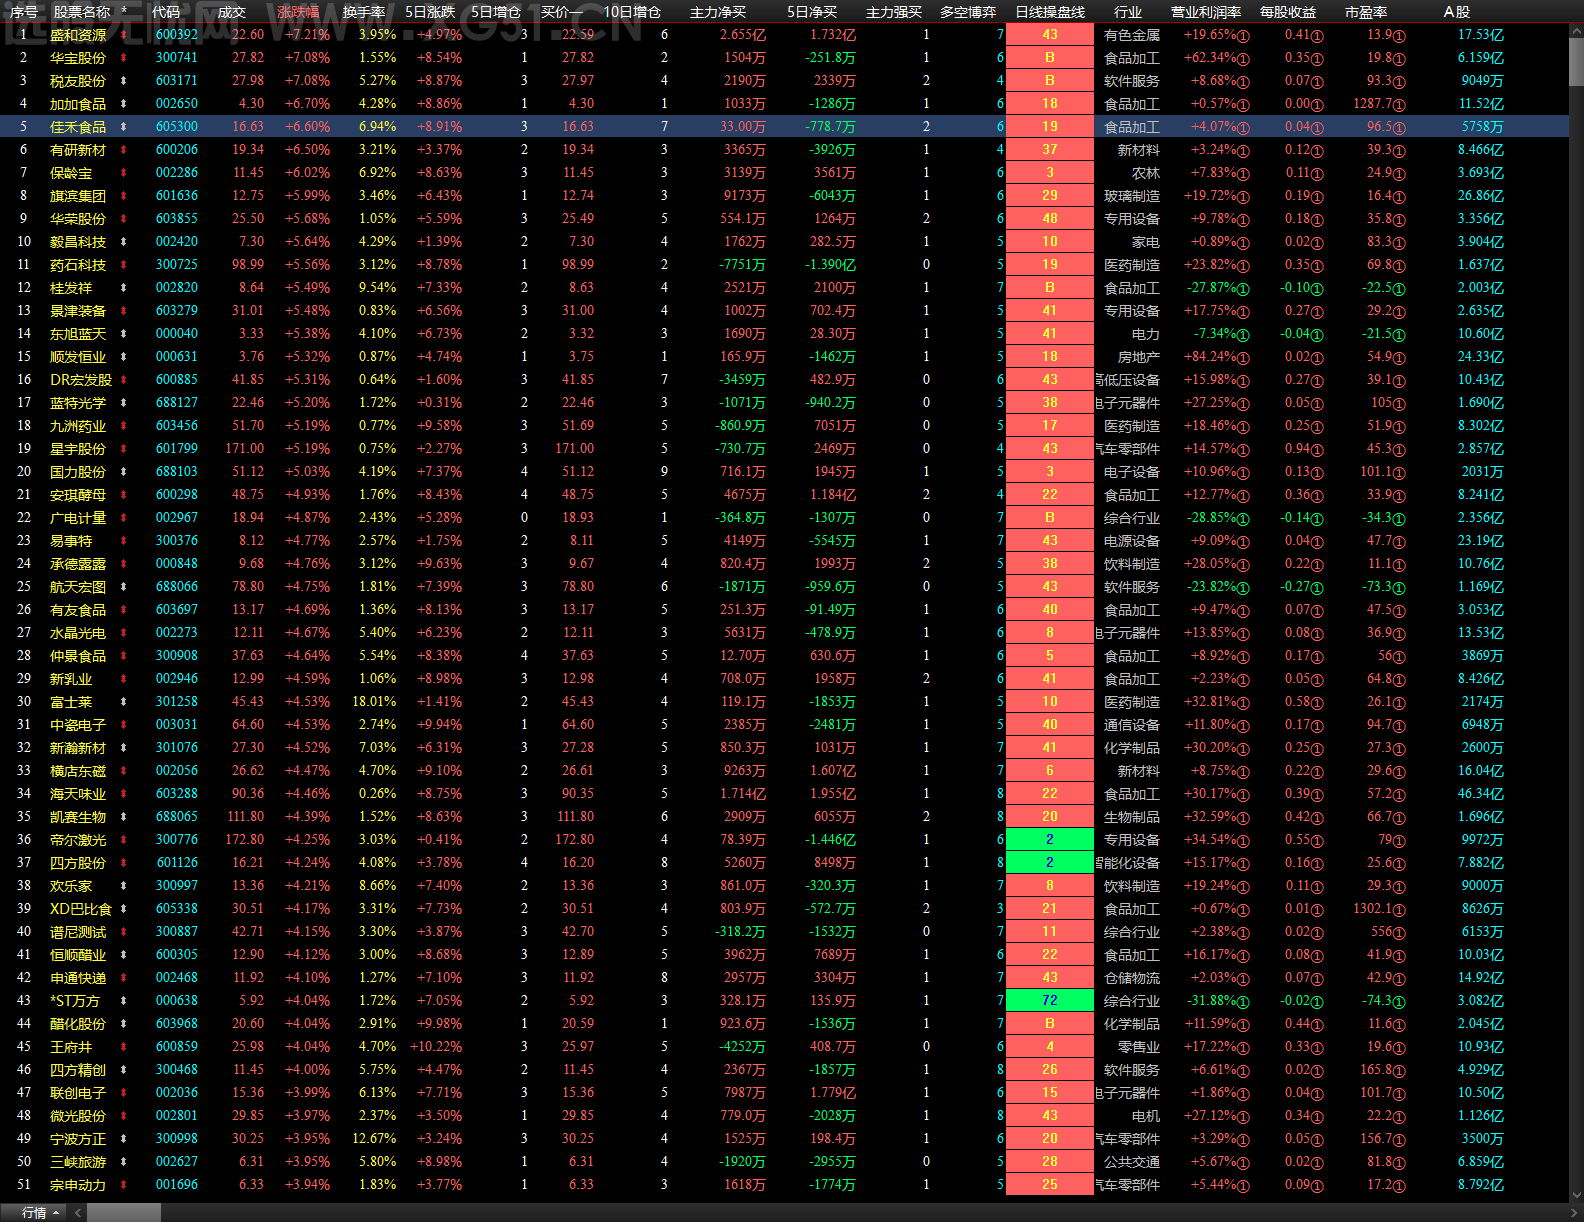
Task: Sort by the 涨跌幅 column header
Action: coord(298,12)
